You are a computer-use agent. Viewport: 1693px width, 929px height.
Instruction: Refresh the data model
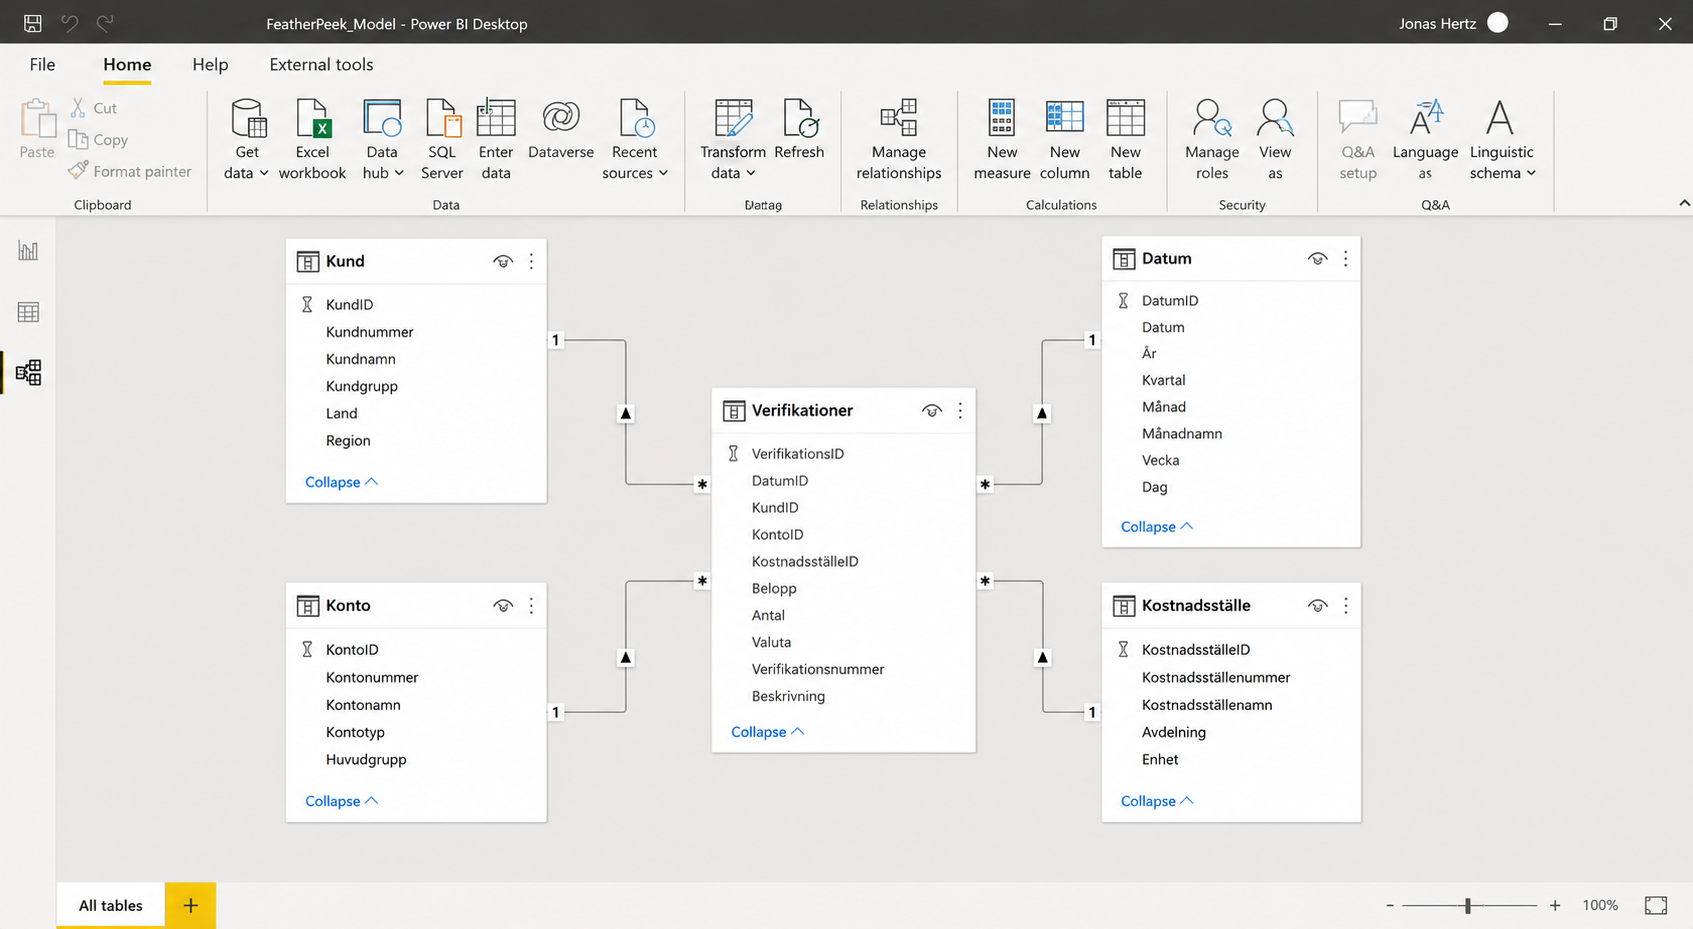799,130
